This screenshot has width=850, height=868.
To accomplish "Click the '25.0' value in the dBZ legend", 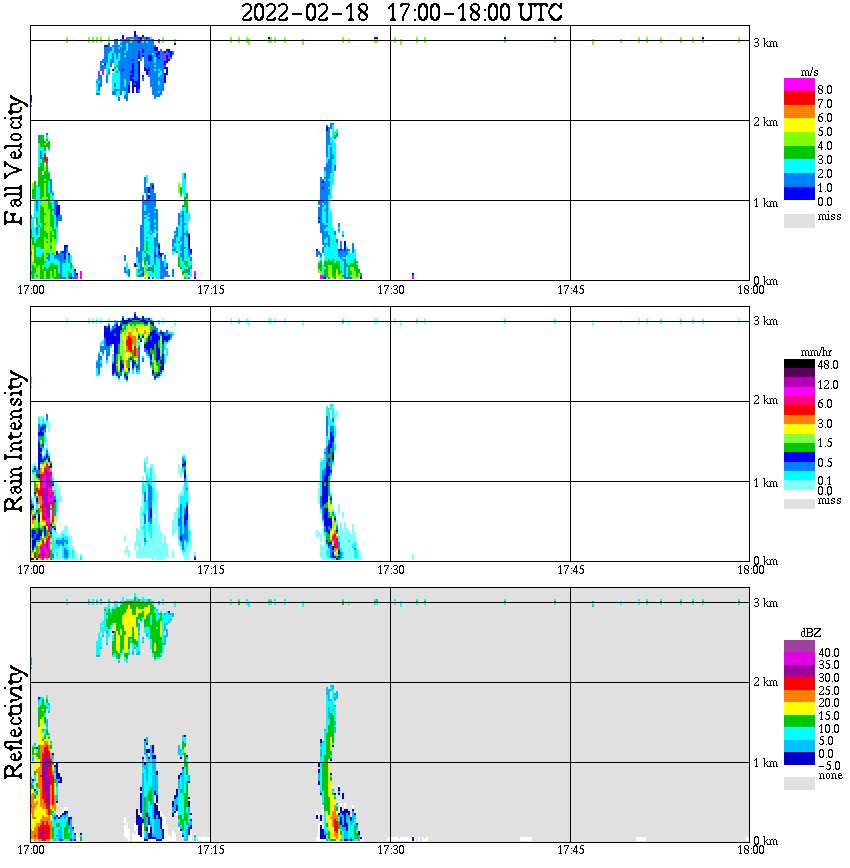I will [828, 691].
